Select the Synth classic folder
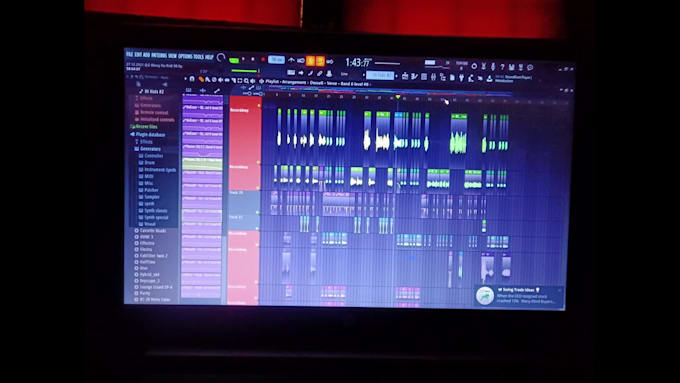The width and height of the screenshot is (680, 383). pyautogui.click(x=153, y=210)
